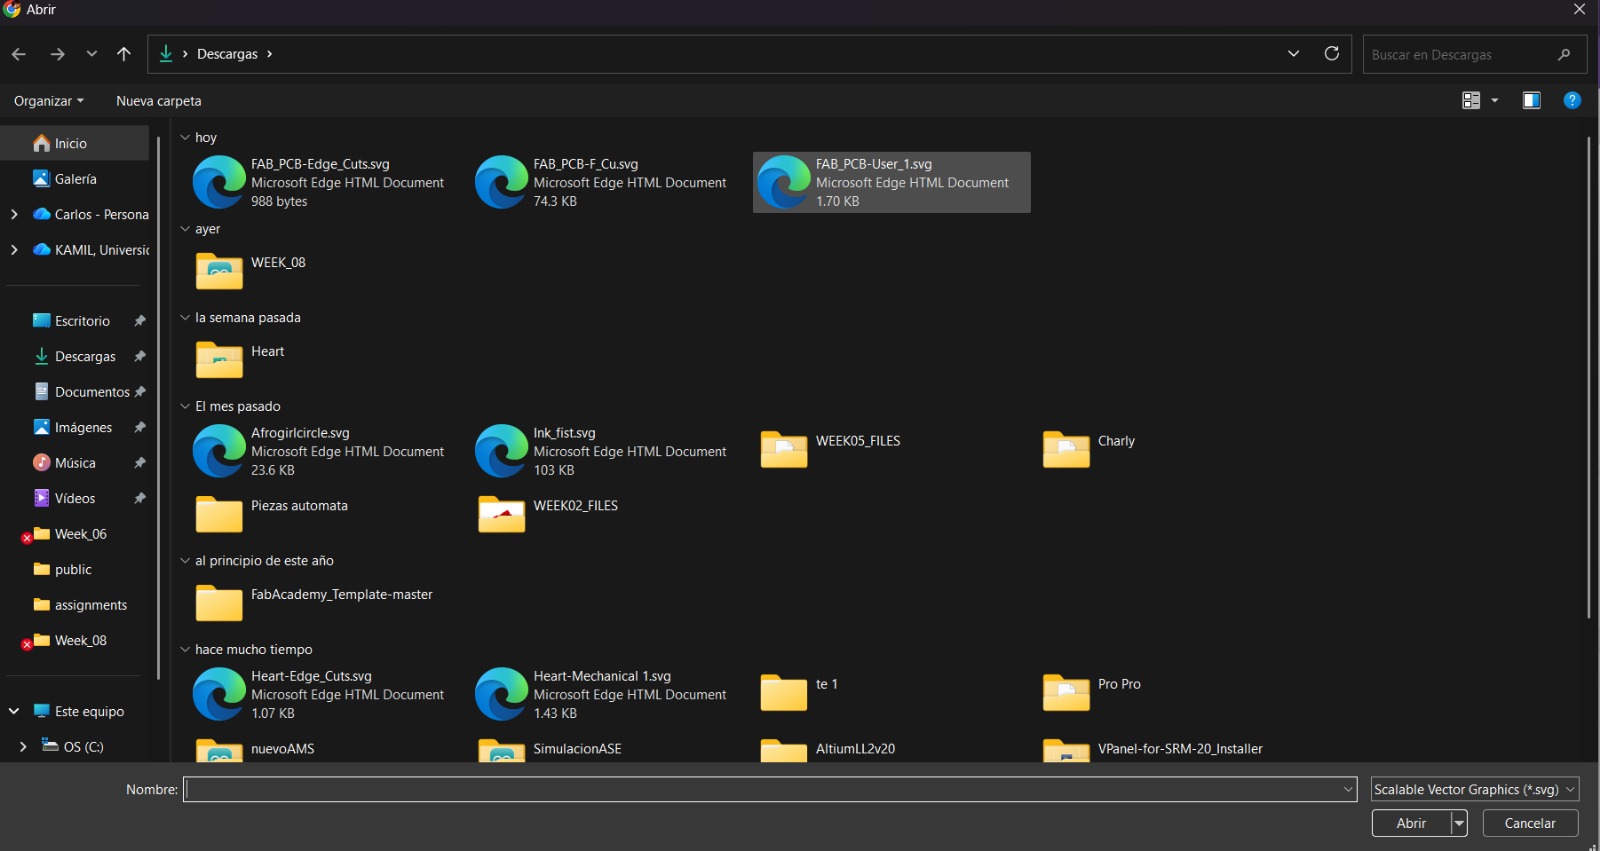1600x851 pixels.
Task: Collapse the hace mucho tiempo group
Action: point(185,649)
